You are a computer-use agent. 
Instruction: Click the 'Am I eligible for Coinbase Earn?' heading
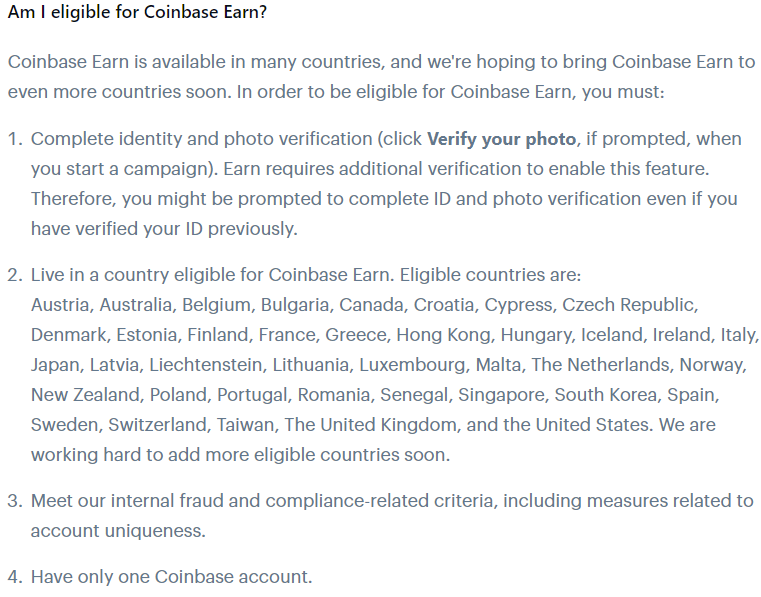pyautogui.click(x=137, y=15)
